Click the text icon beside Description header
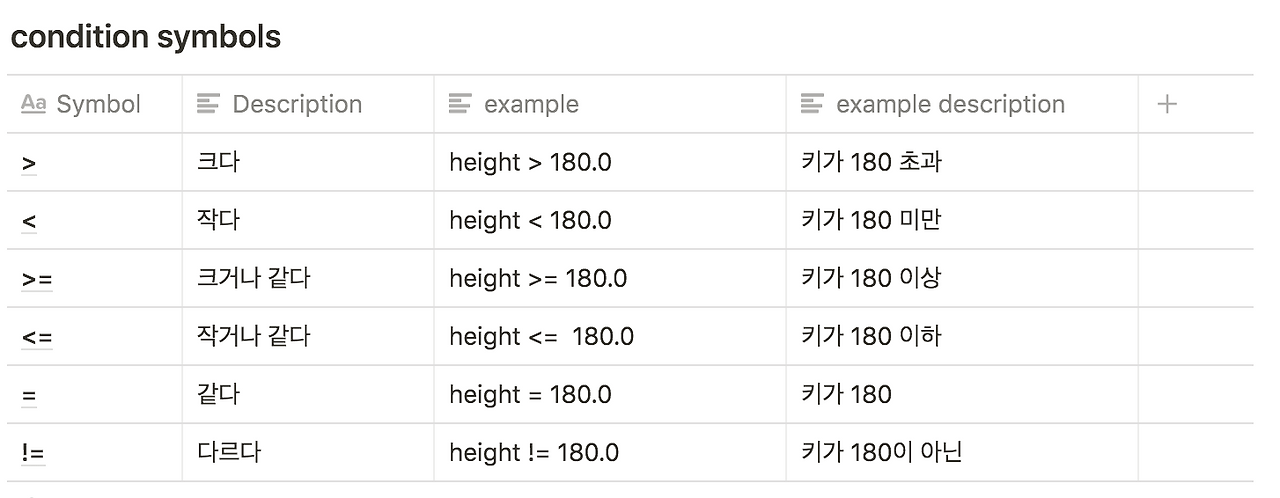Viewport: 1280px width, 498px height. 208,104
